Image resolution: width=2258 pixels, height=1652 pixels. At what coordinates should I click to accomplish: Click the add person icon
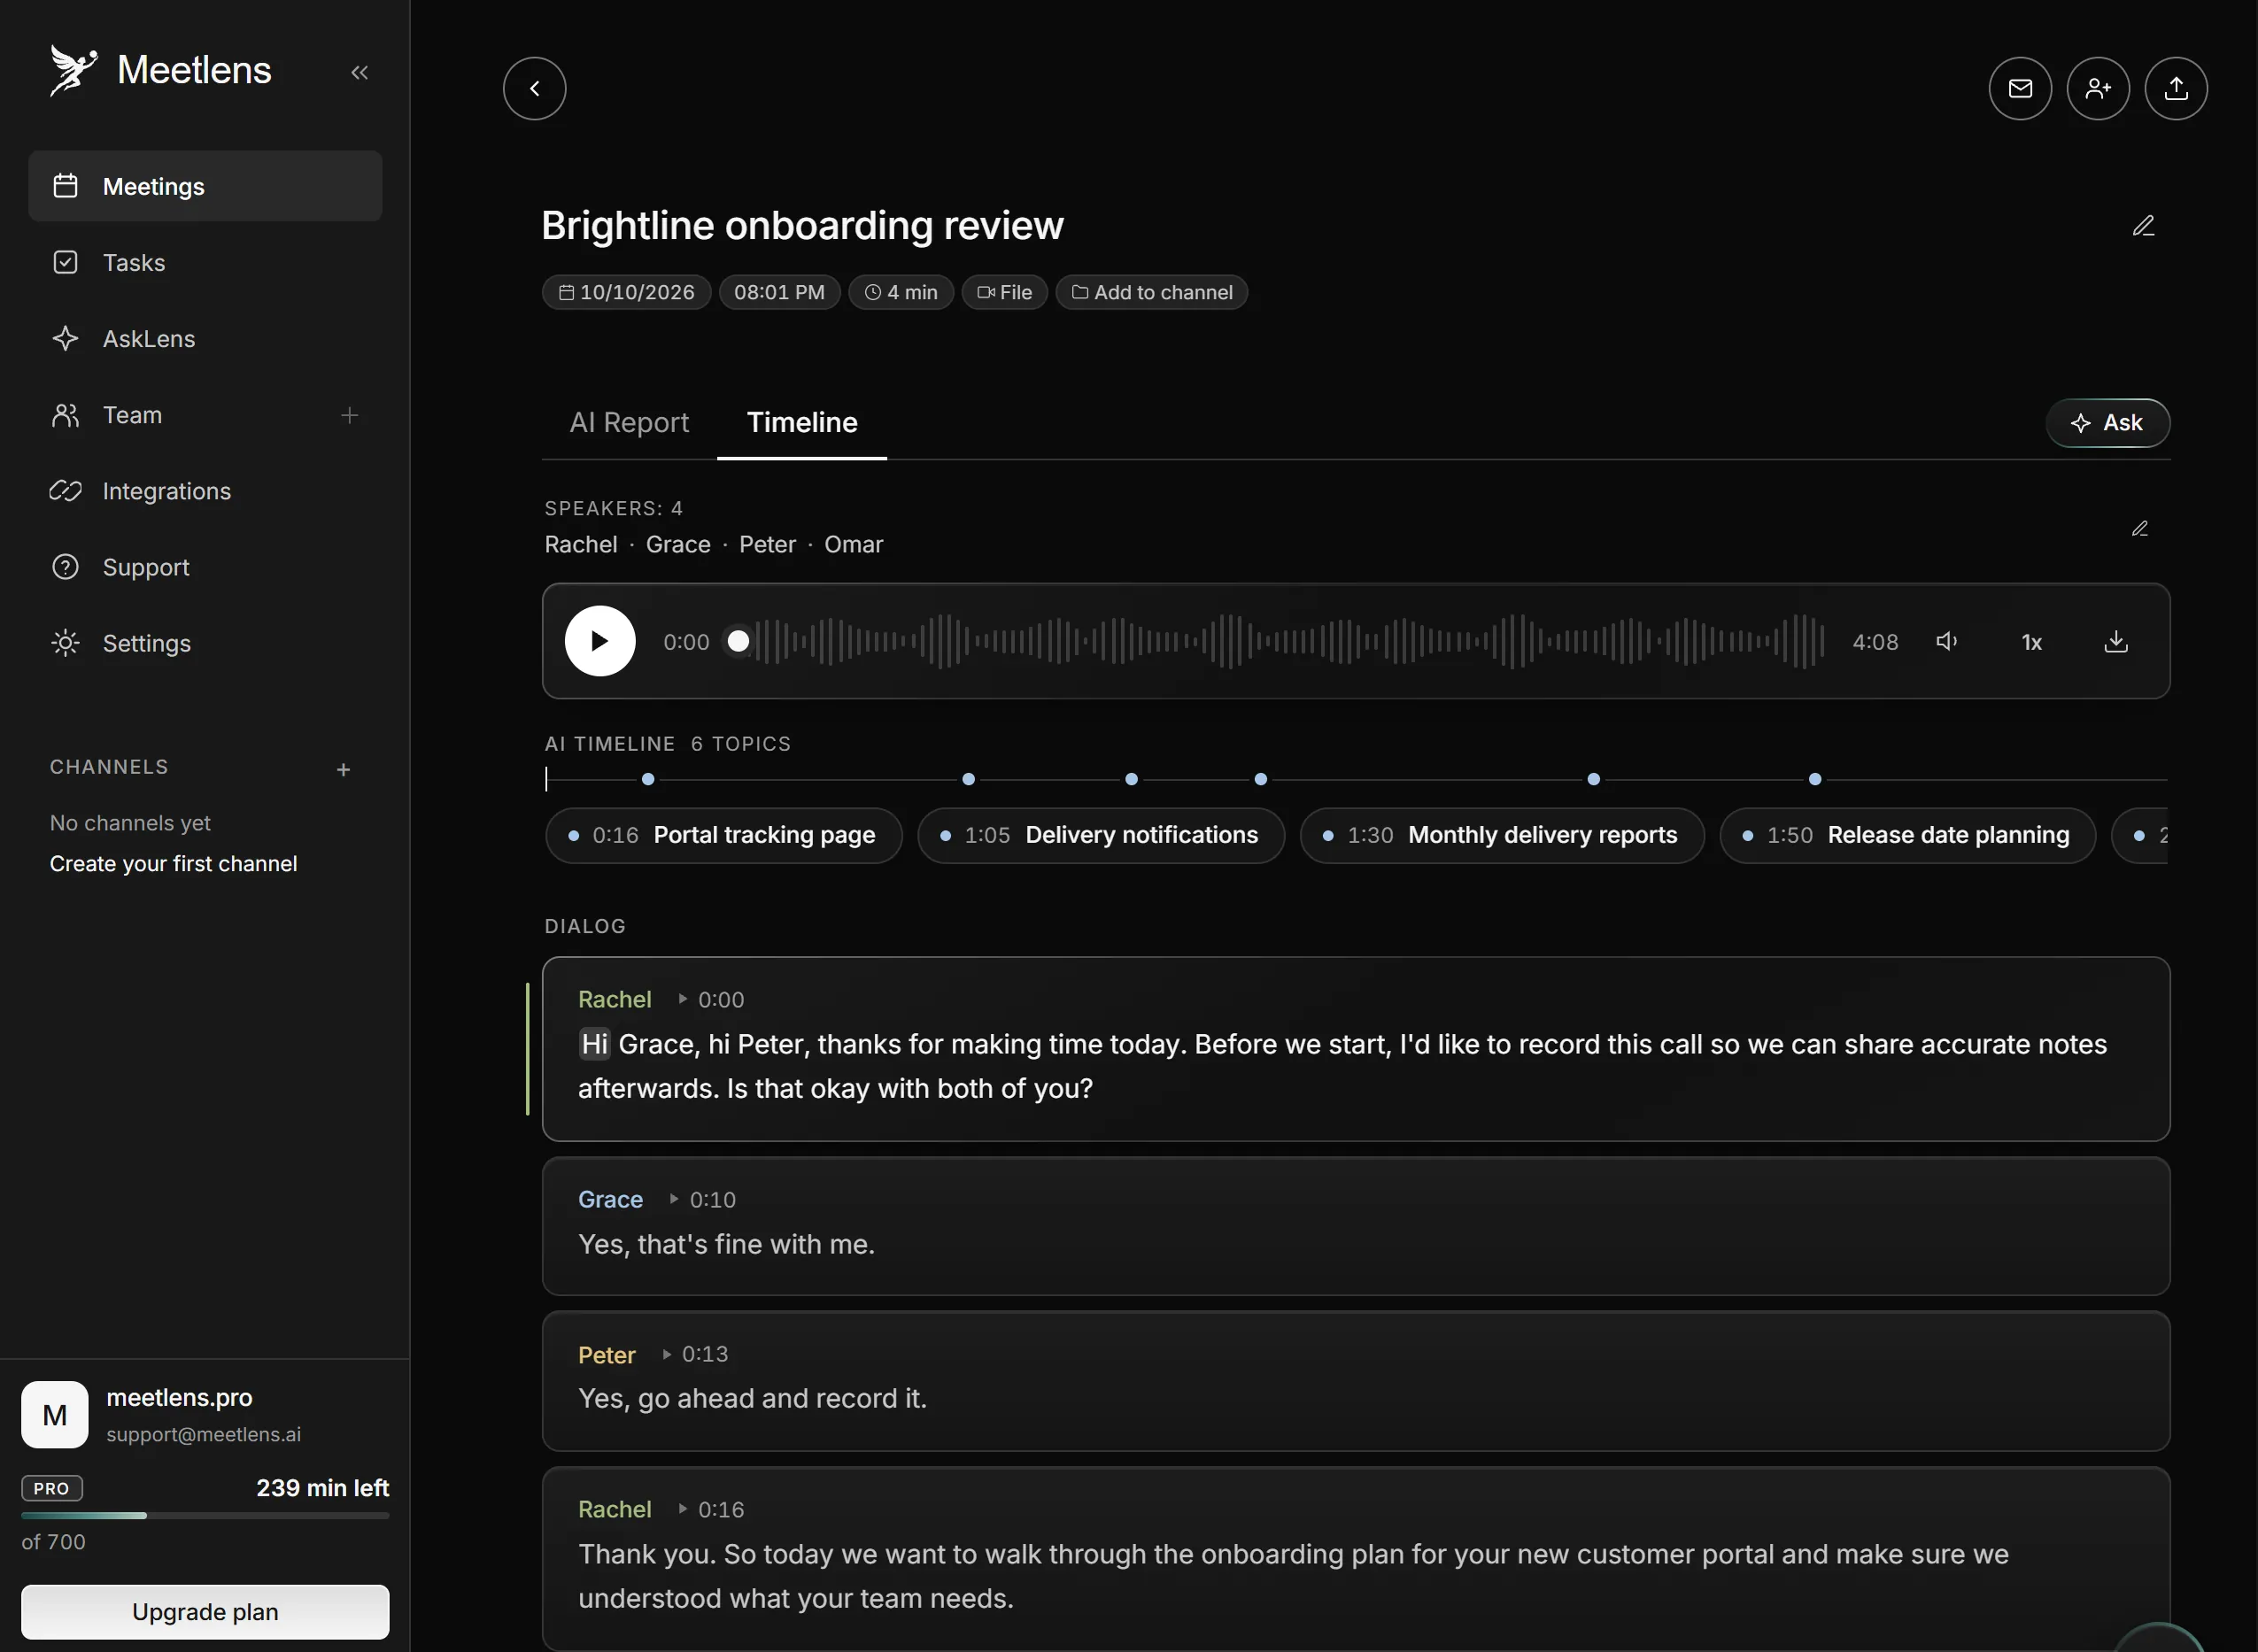[x=2098, y=88]
